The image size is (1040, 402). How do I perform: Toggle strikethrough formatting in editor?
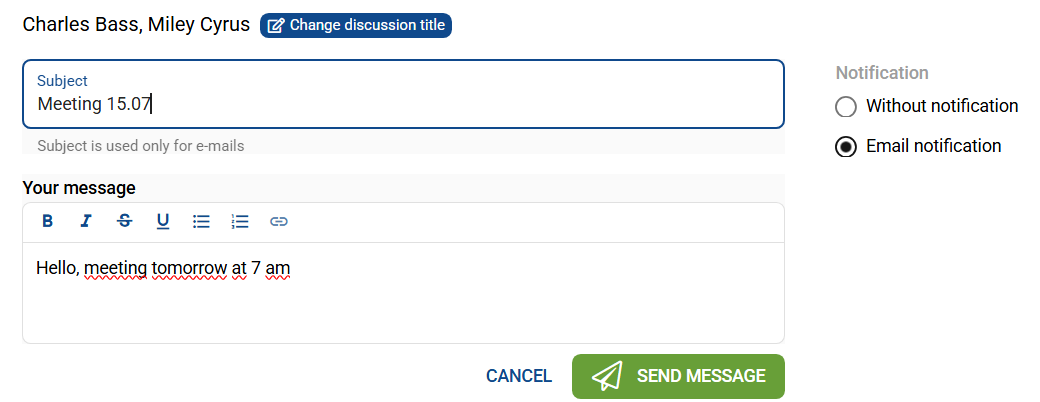click(x=124, y=221)
